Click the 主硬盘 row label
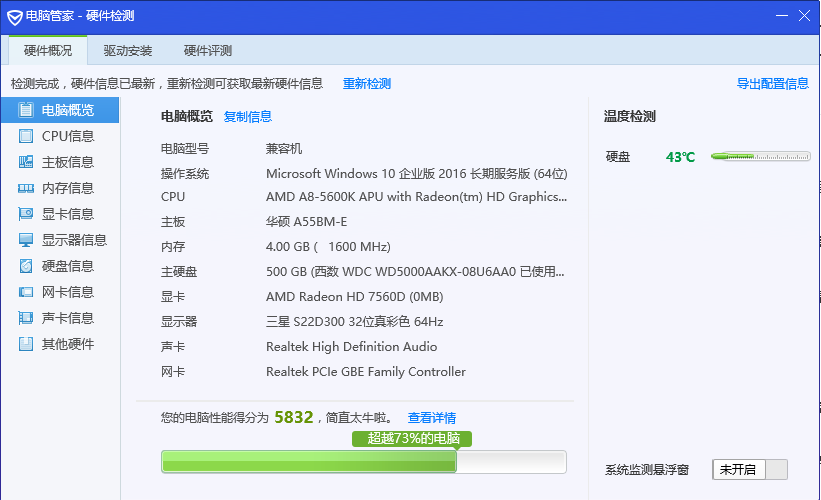The height and width of the screenshot is (500, 821). click(179, 272)
